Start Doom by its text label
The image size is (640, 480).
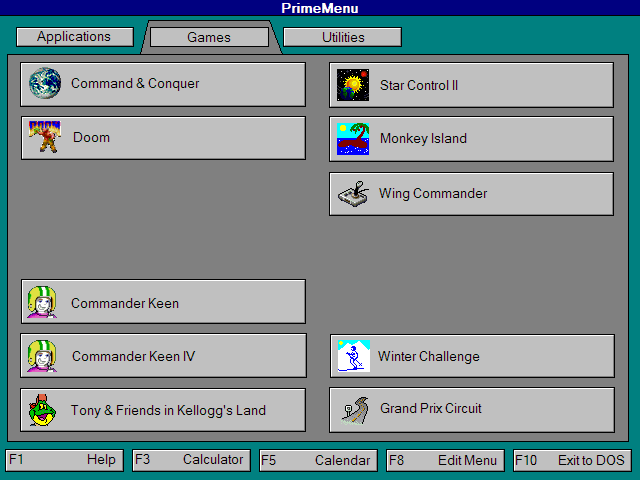(91, 137)
